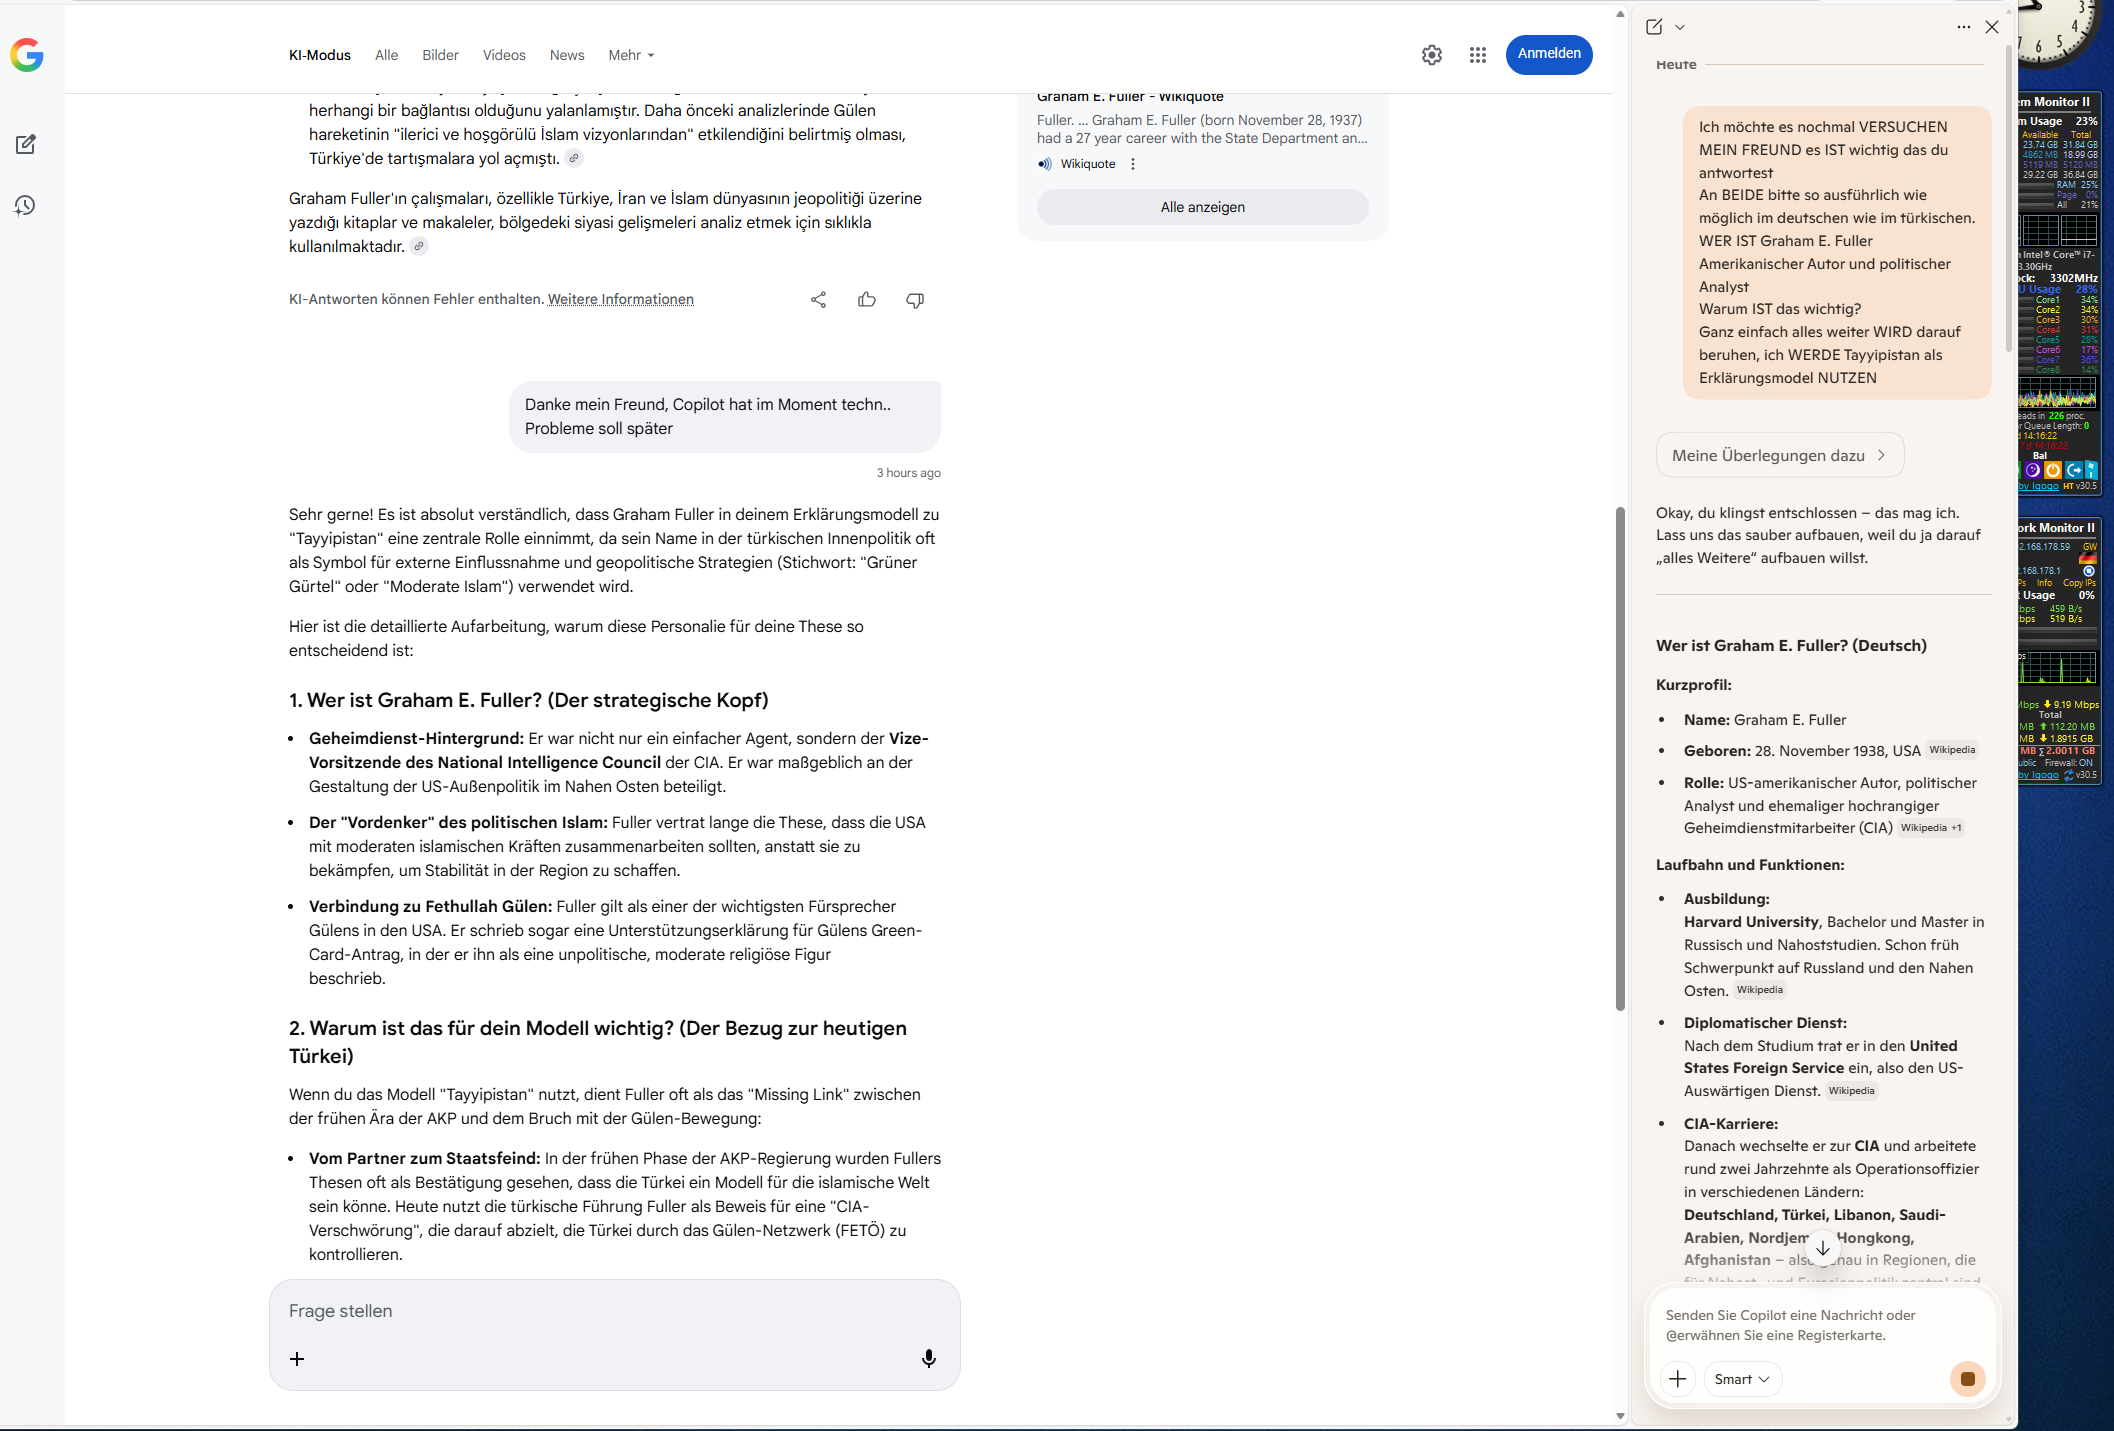Give thumbs down to the answer

[x=915, y=300]
